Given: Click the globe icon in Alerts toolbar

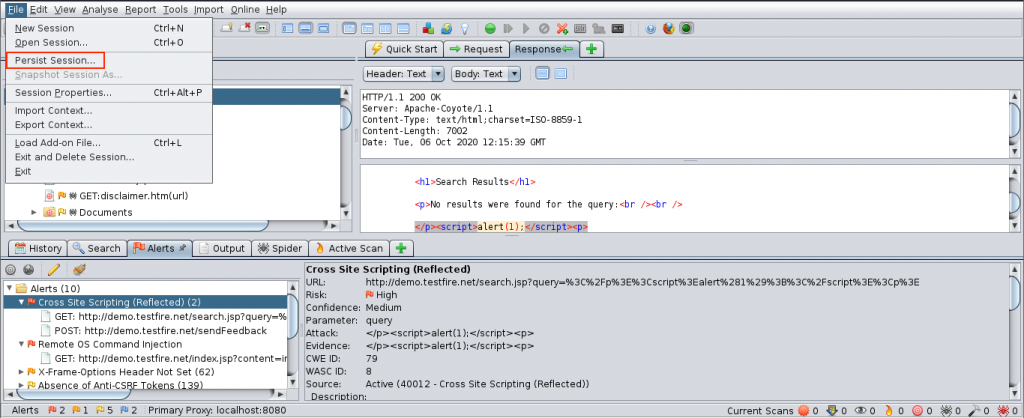Looking at the screenshot, I should pyautogui.click(x=29, y=269).
